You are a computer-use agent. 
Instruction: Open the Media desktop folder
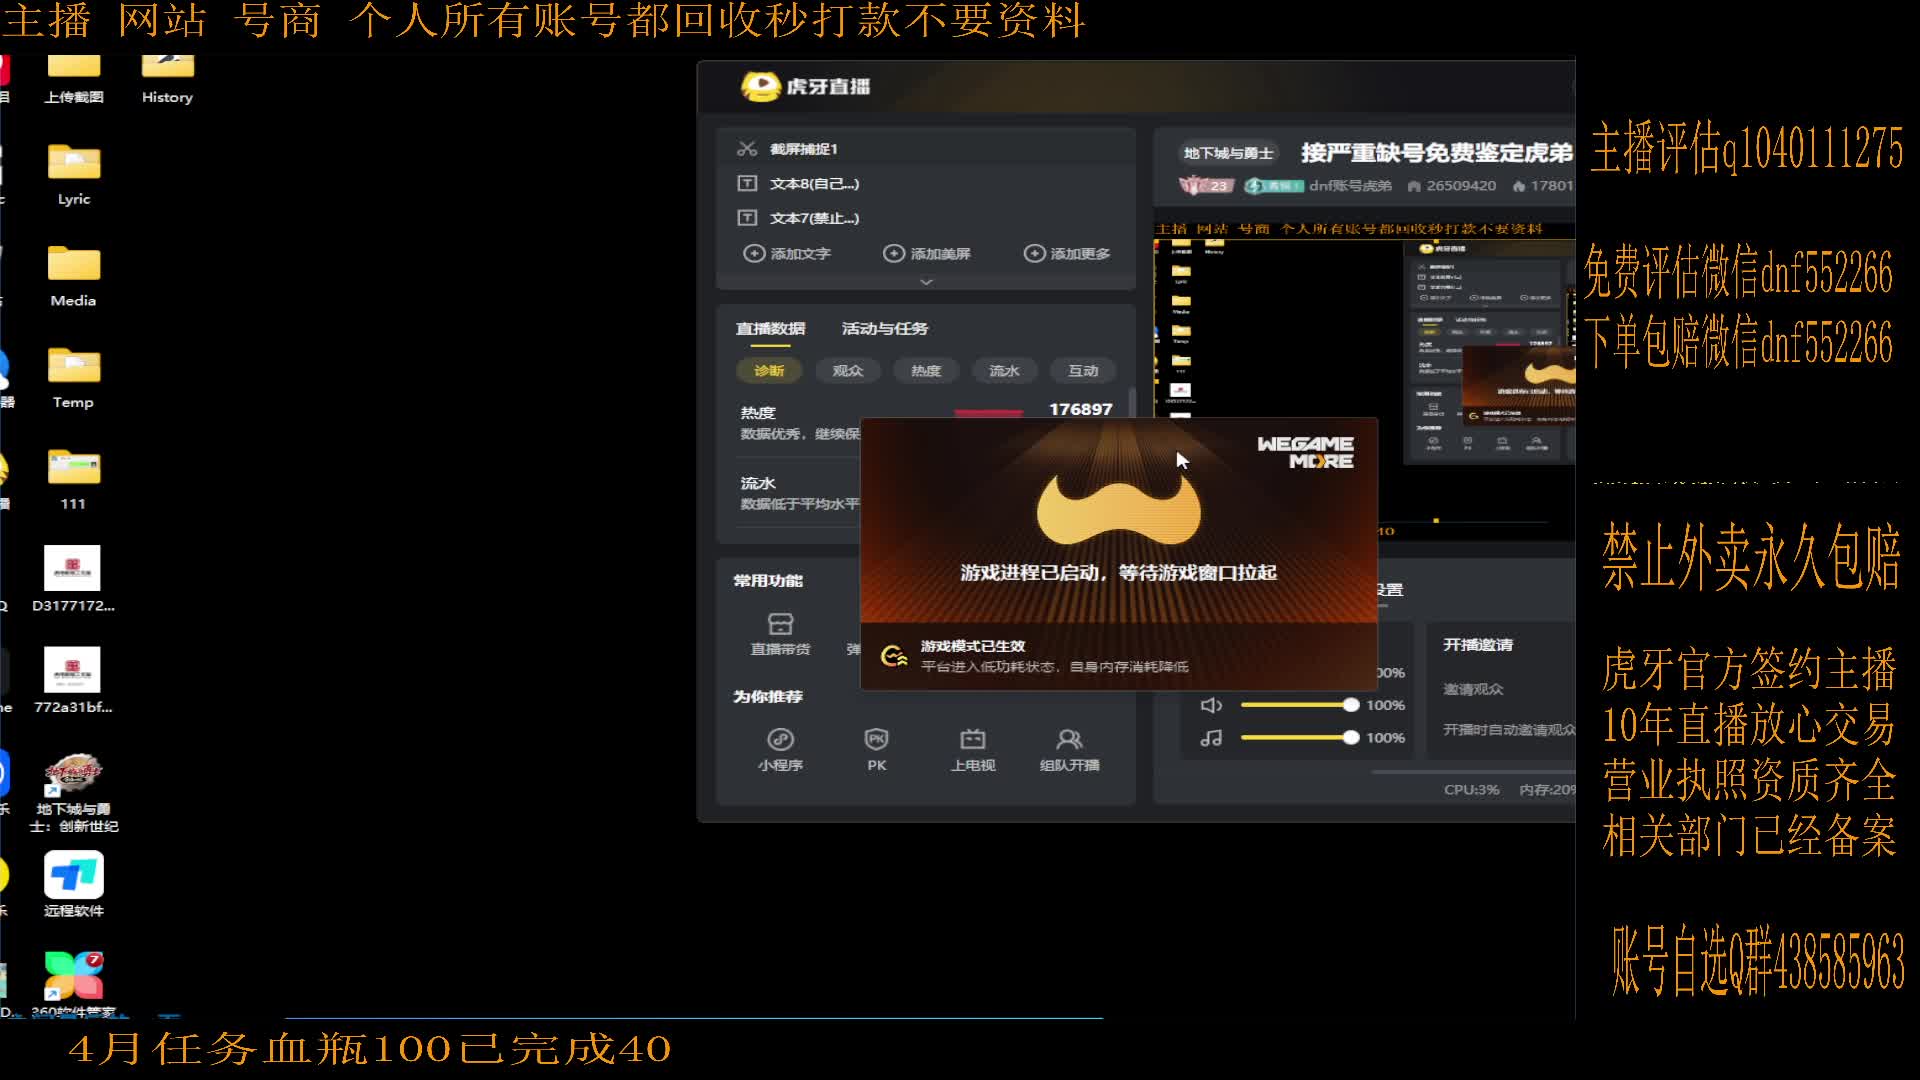click(x=74, y=276)
